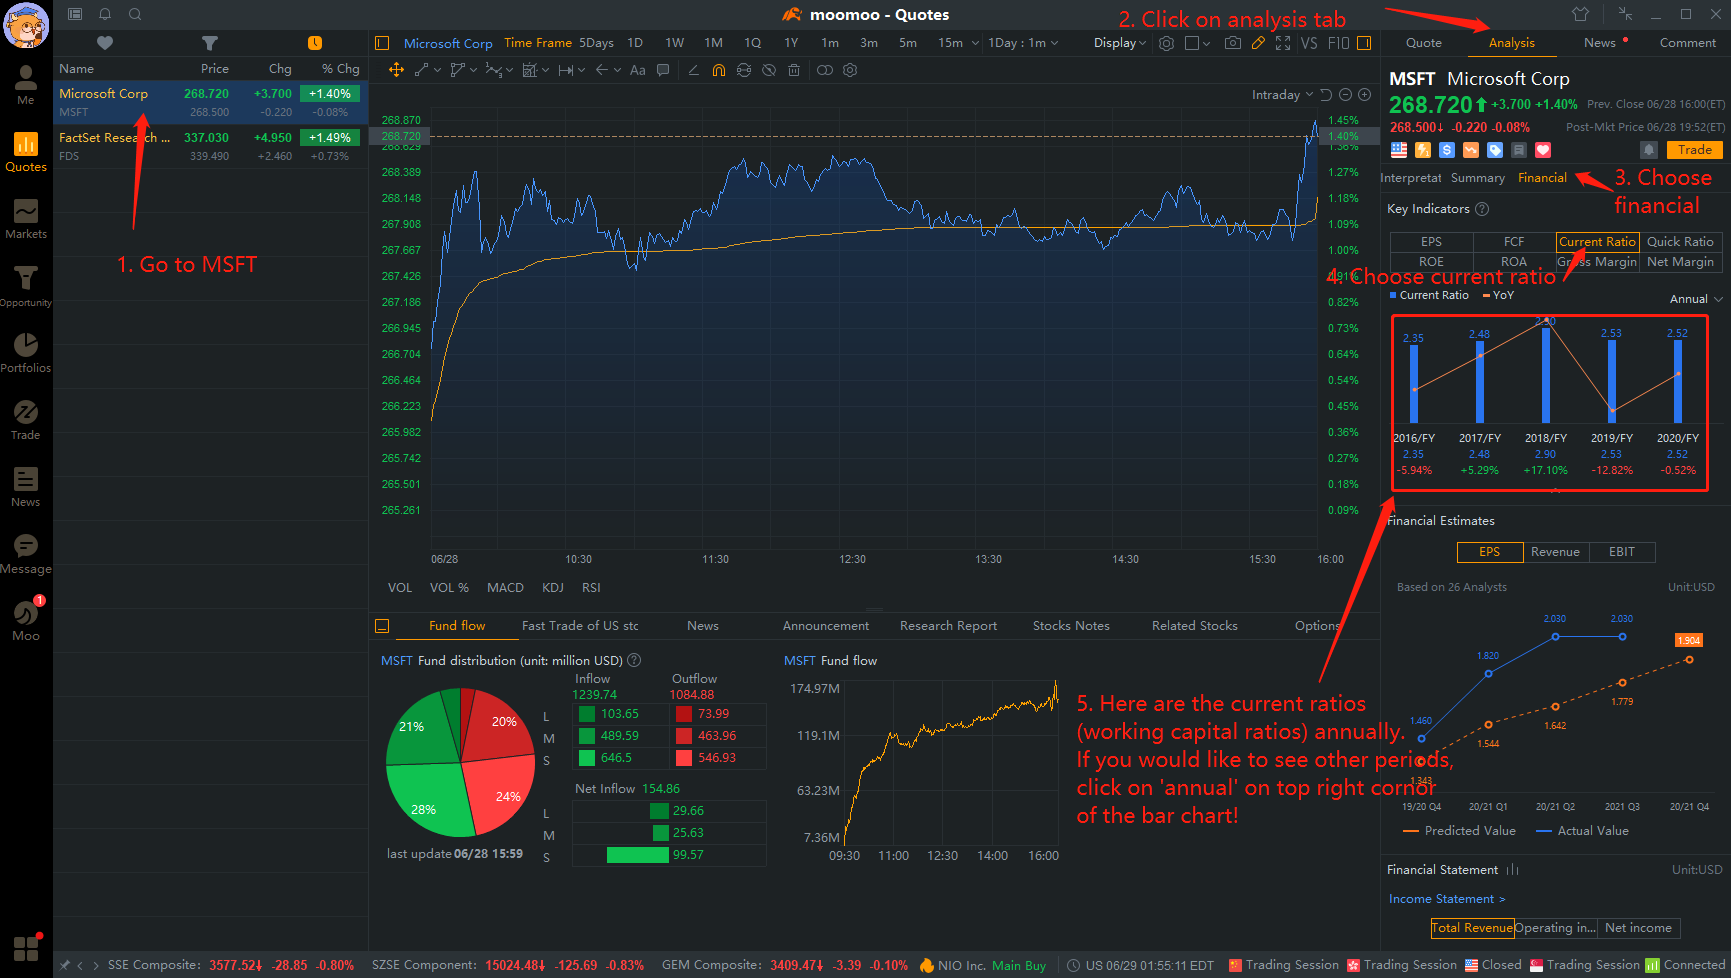Open the Quotes section in sidebar
Image resolution: width=1731 pixels, height=978 pixels.
(26, 152)
